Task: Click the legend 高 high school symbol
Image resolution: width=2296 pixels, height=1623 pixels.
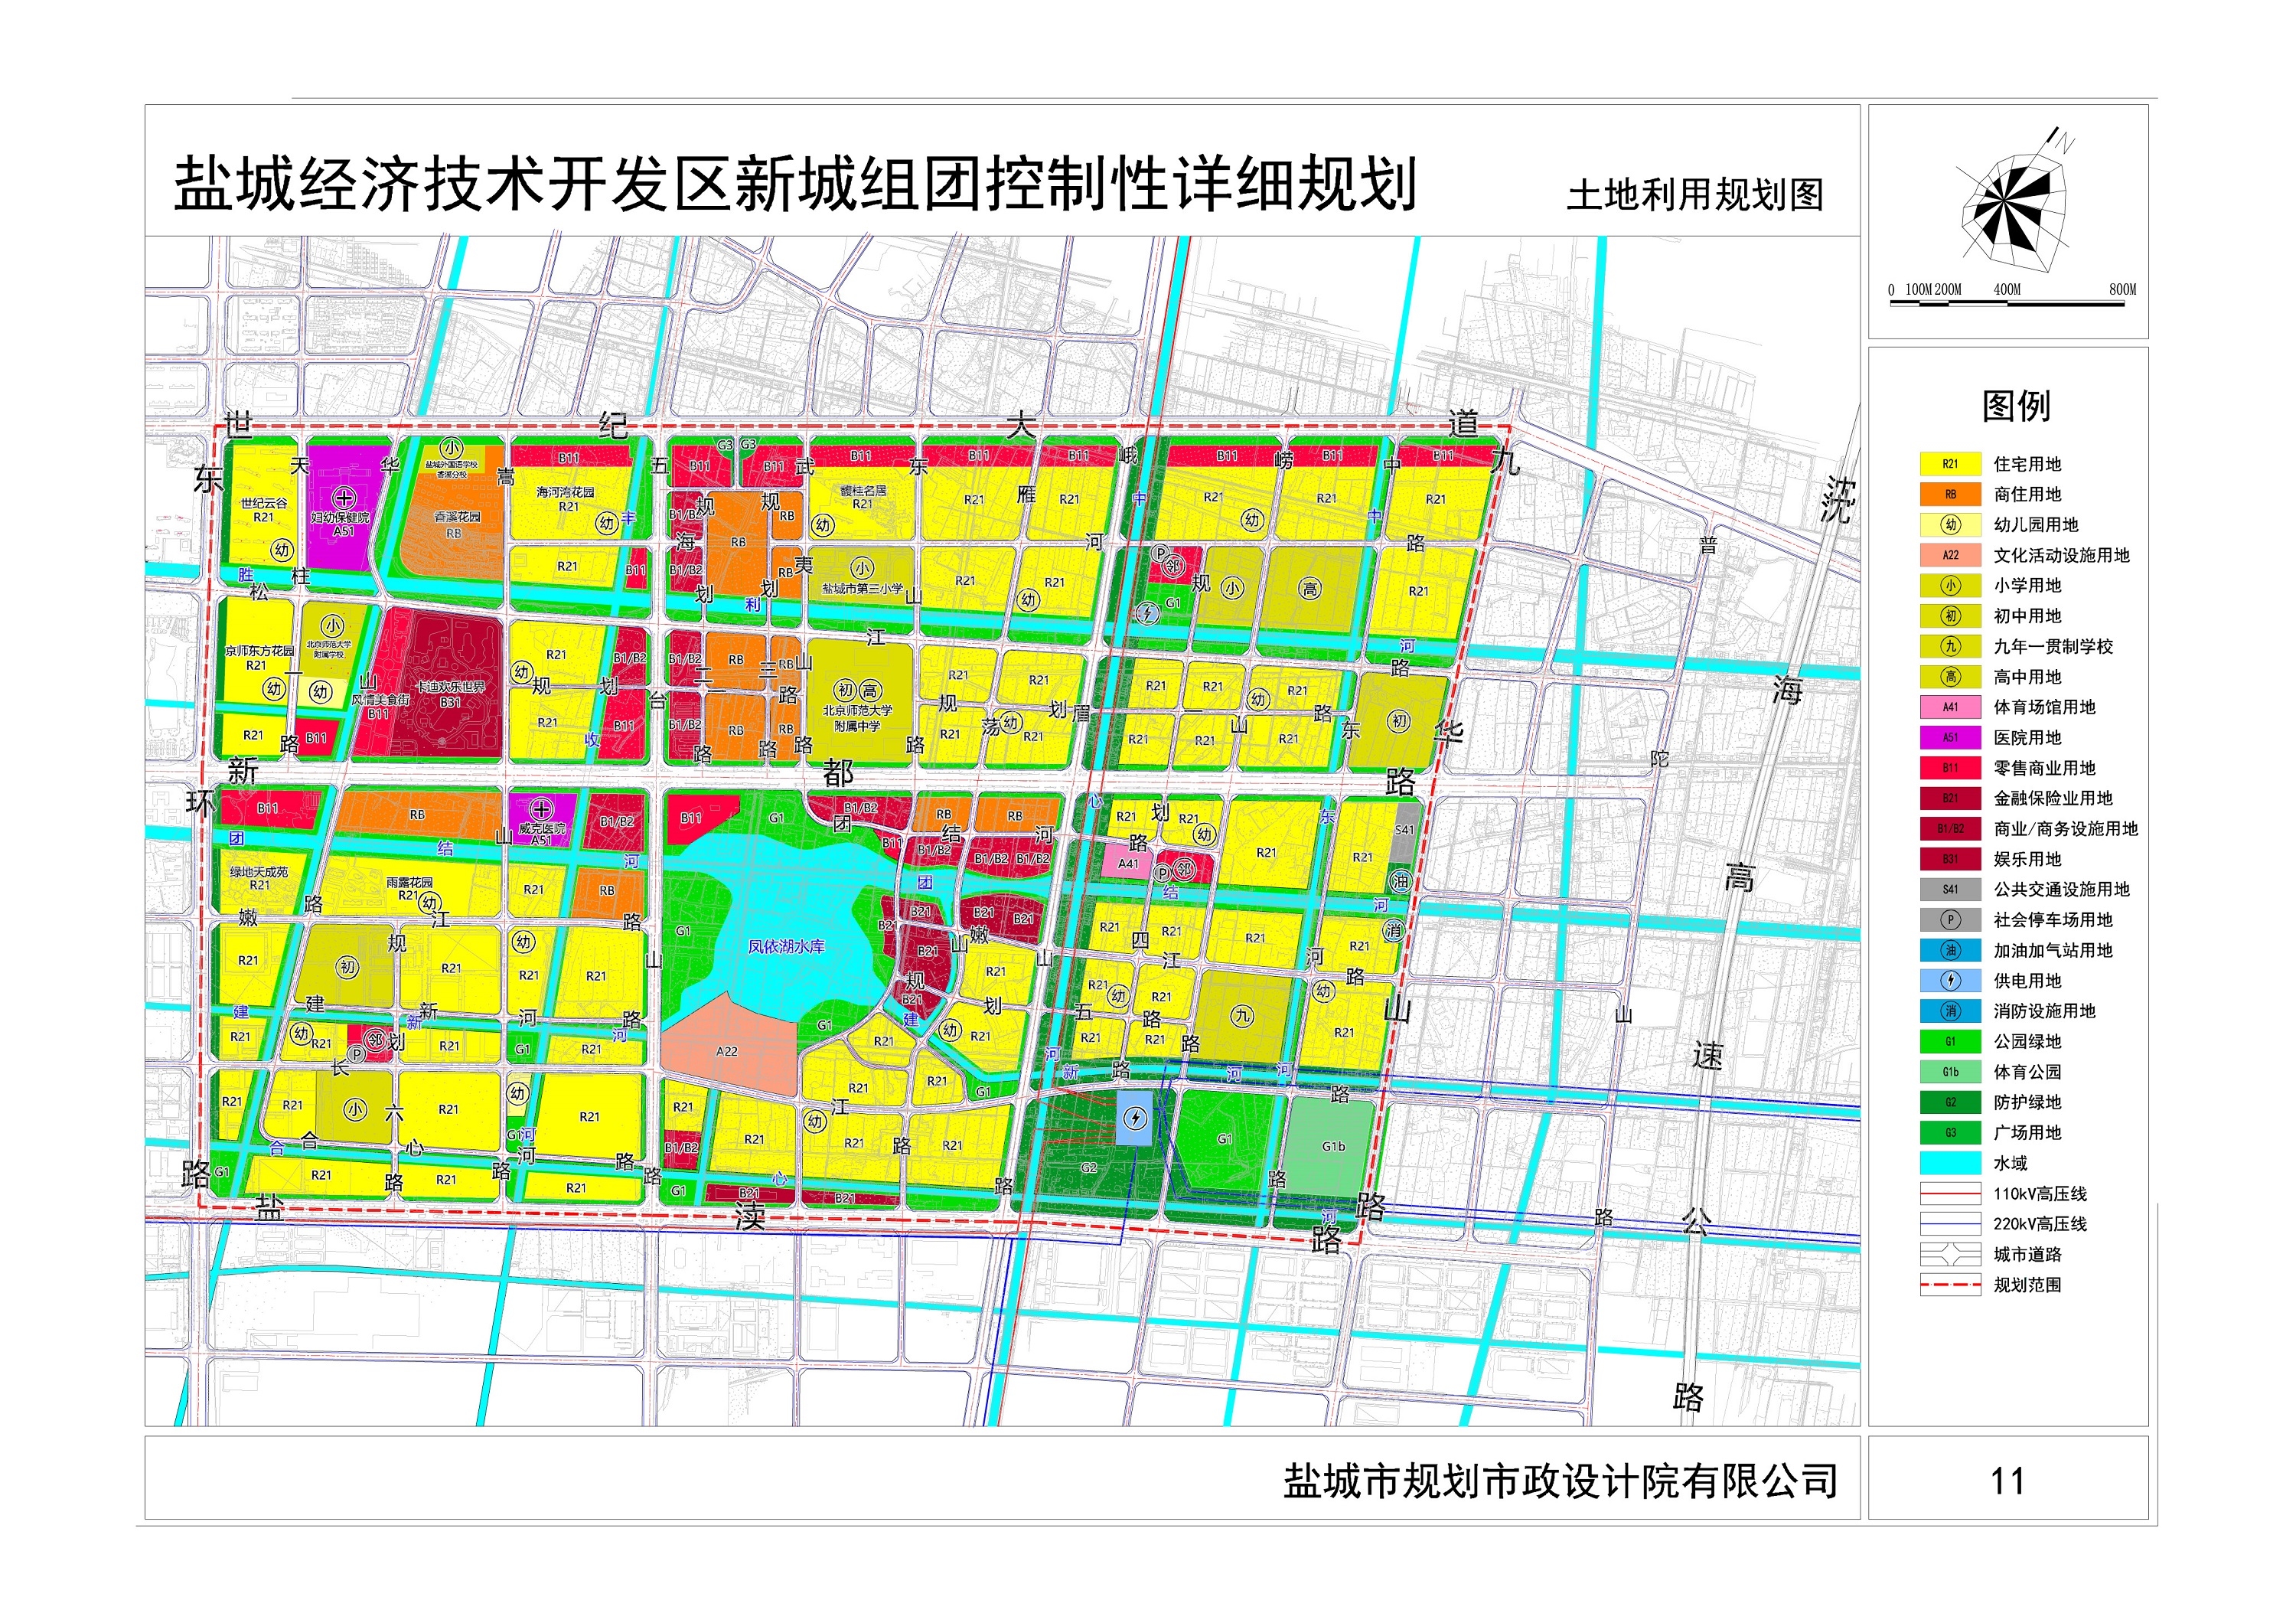Action: (x=1950, y=677)
